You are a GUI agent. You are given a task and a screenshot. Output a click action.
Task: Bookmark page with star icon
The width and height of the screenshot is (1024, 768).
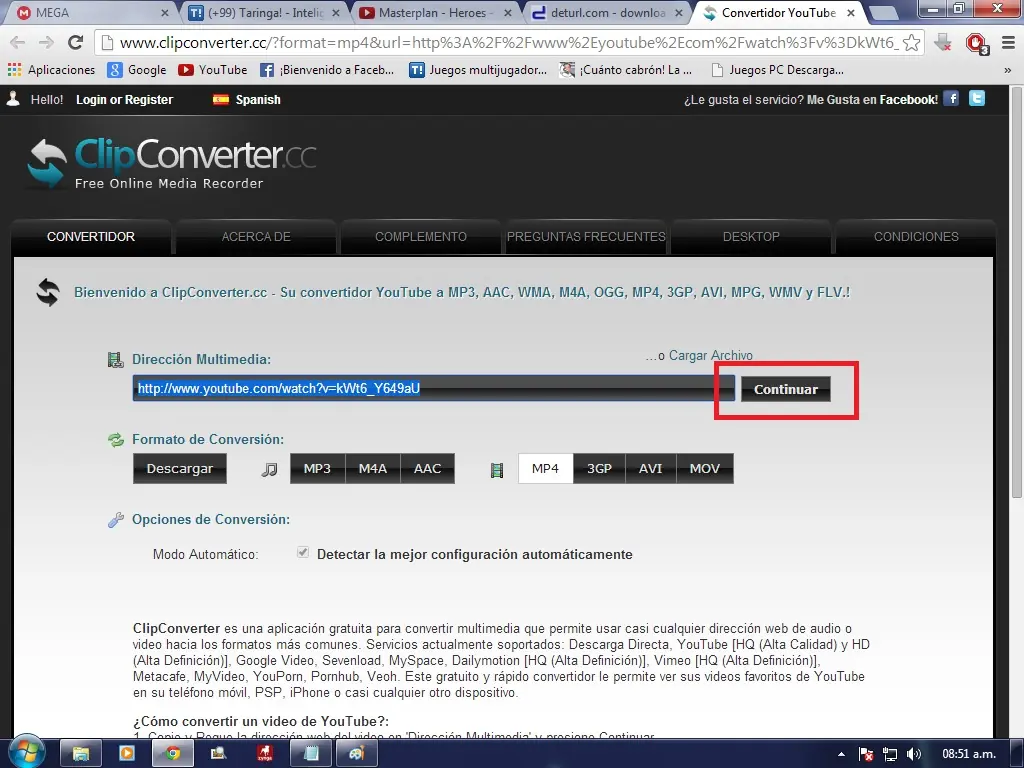tap(912, 42)
